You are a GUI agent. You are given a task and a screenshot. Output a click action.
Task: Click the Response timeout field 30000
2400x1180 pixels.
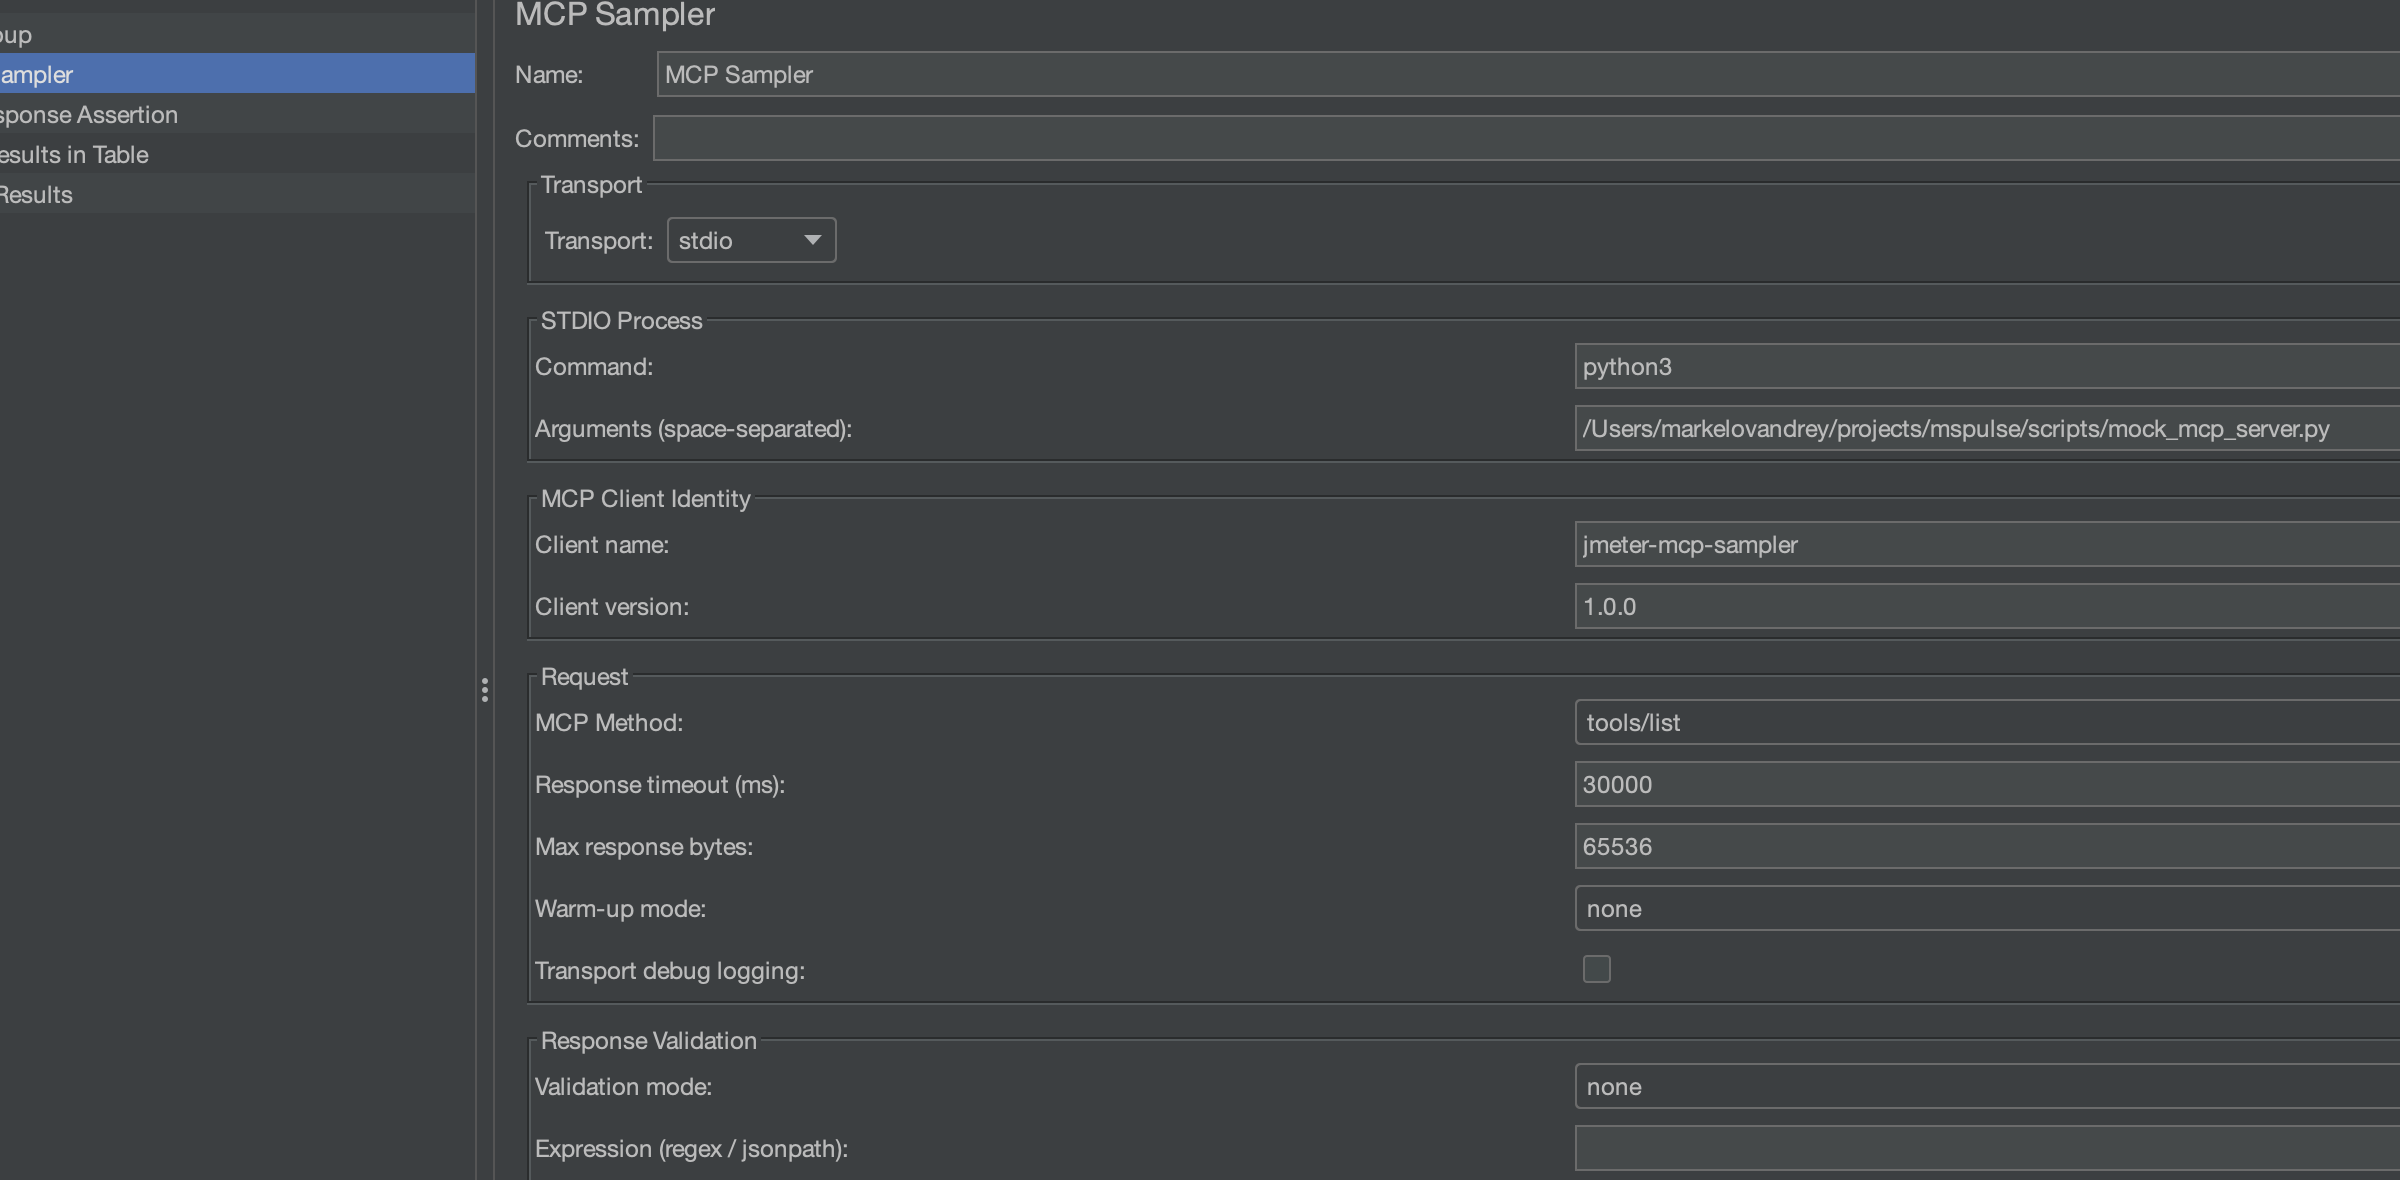1985,785
